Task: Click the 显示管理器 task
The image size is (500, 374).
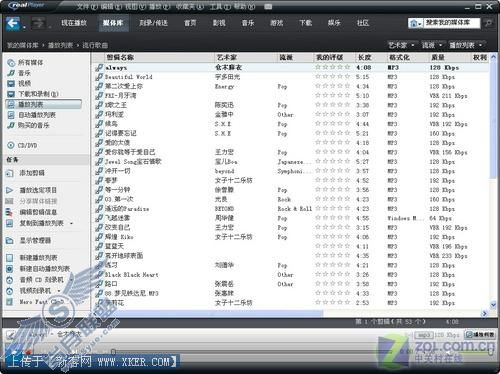Action: 29,240
